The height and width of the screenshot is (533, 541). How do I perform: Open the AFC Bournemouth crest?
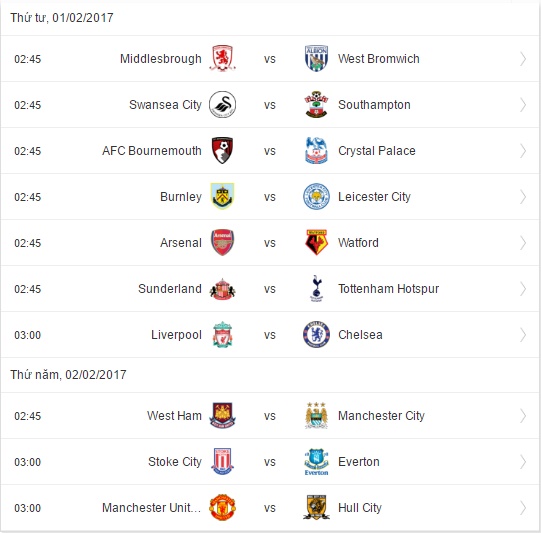[x=223, y=150]
